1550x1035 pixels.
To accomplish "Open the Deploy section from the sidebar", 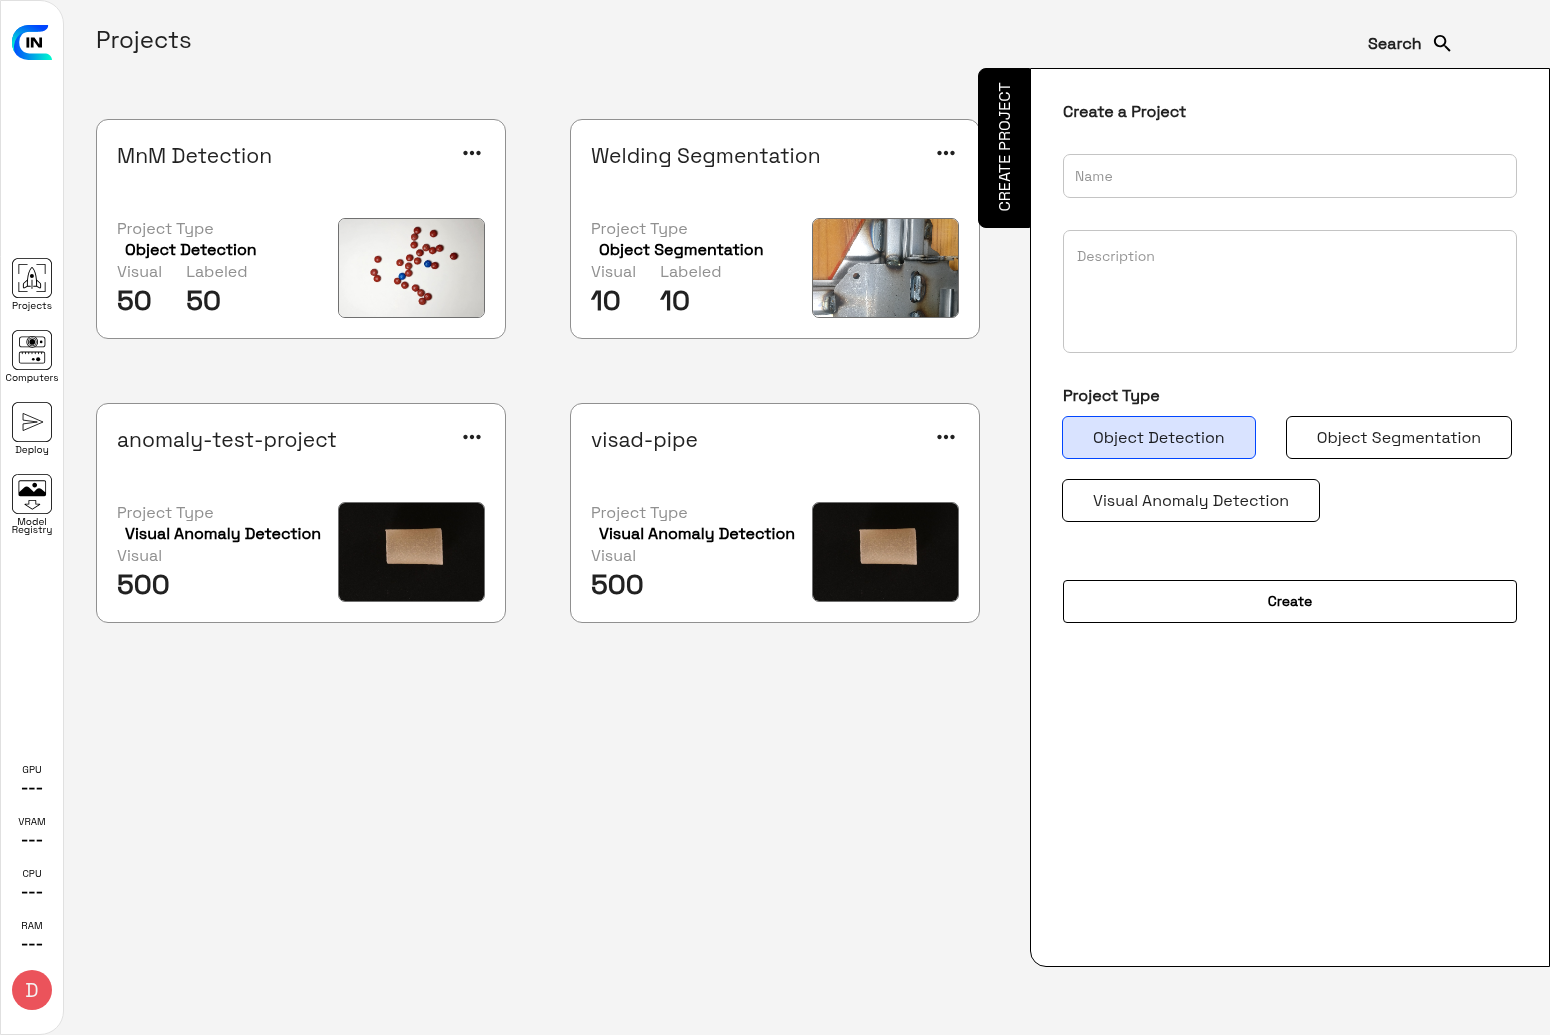I will click(31, 422).
